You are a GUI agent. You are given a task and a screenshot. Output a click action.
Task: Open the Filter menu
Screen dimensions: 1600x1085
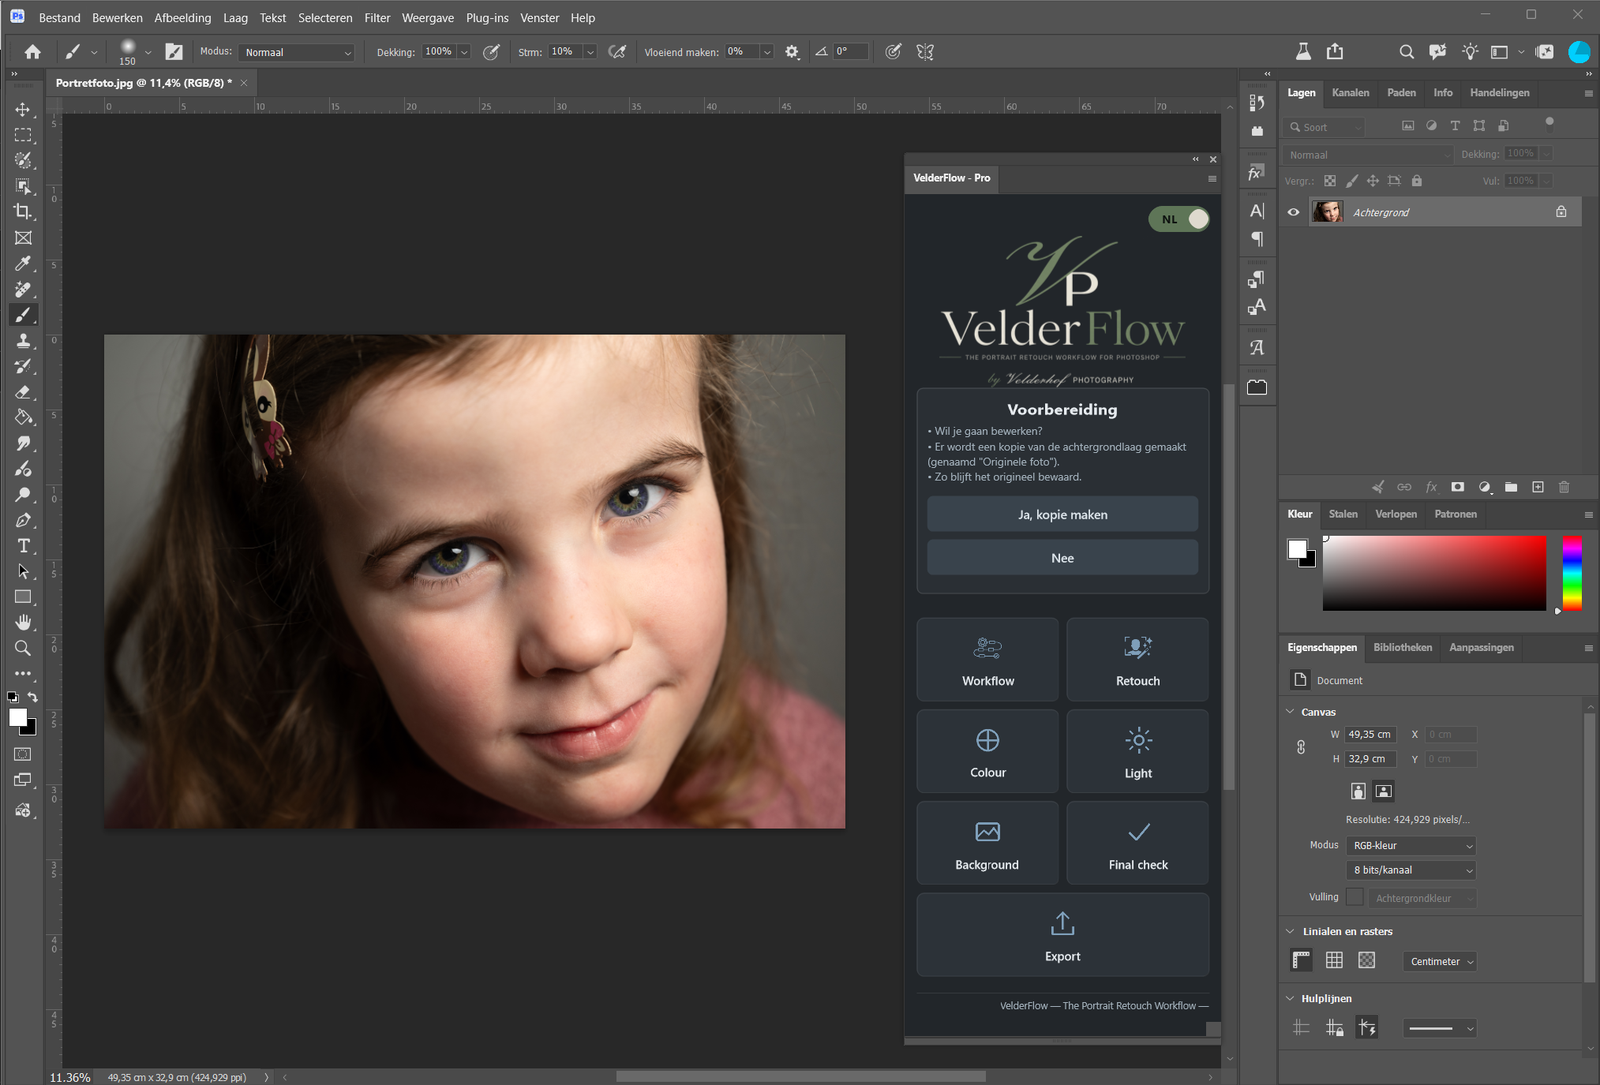click(x=377, y=18)
